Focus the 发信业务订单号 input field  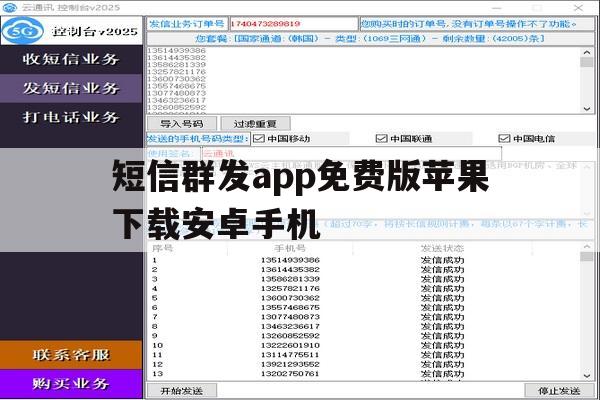(293, 24)
